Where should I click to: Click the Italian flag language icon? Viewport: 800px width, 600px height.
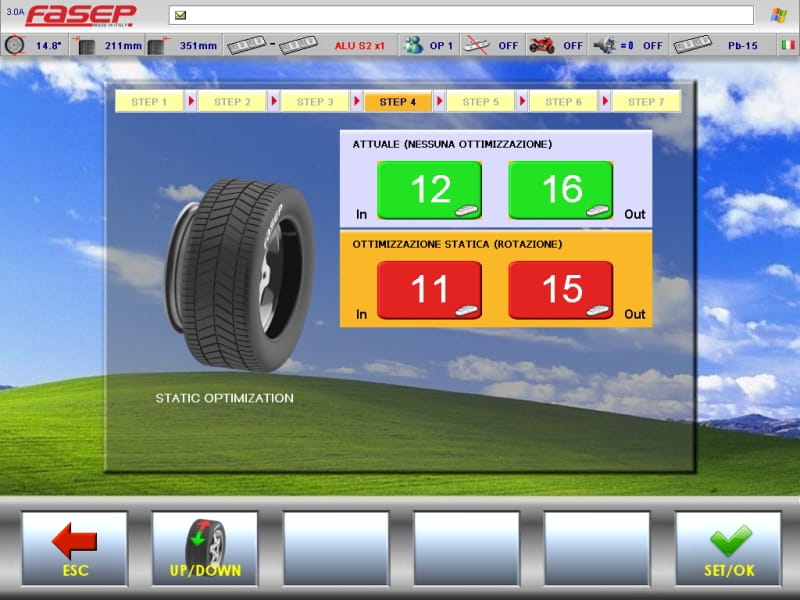click(x=785, y=45)
